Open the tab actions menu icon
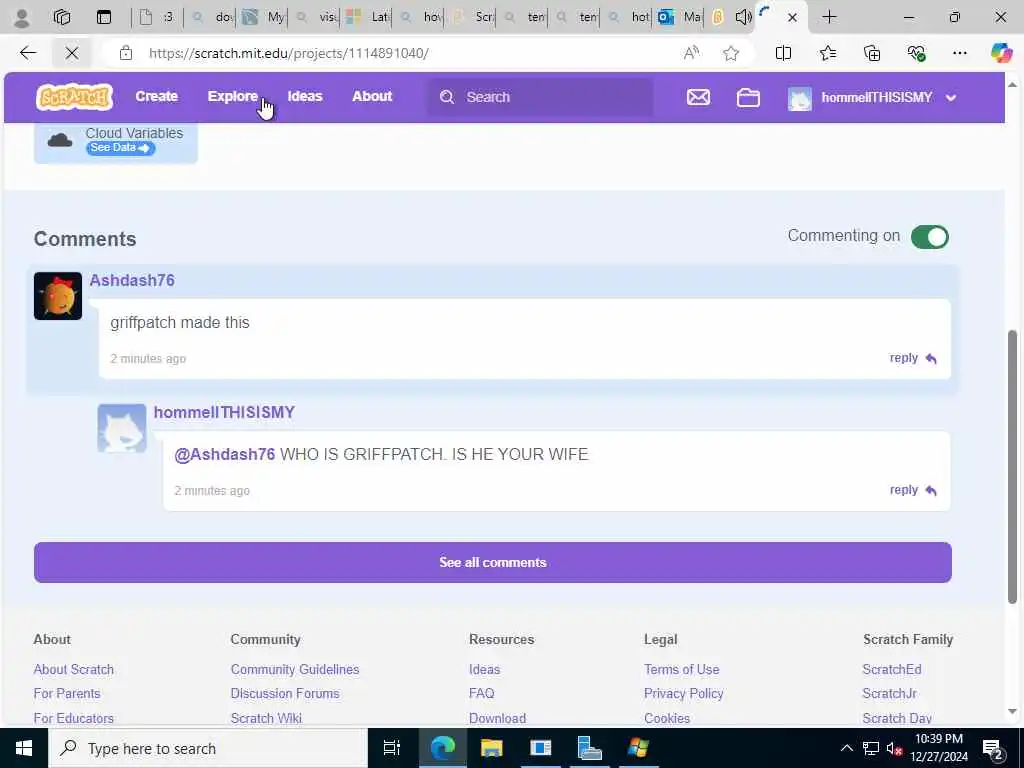Image resolution: width=1024 pixels, height=768 pixels. [104, 17]
